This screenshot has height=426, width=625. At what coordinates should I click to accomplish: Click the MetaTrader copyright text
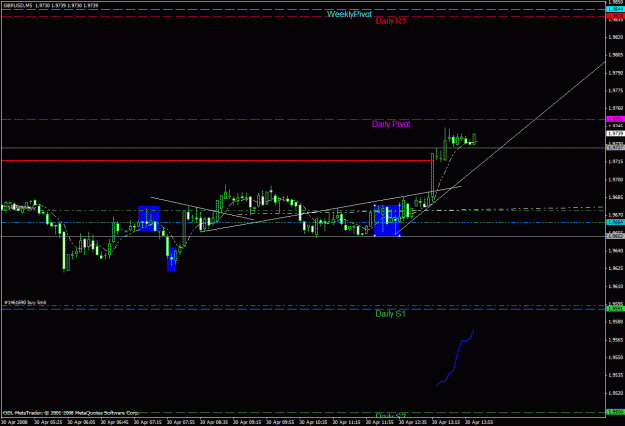point(71,413)
